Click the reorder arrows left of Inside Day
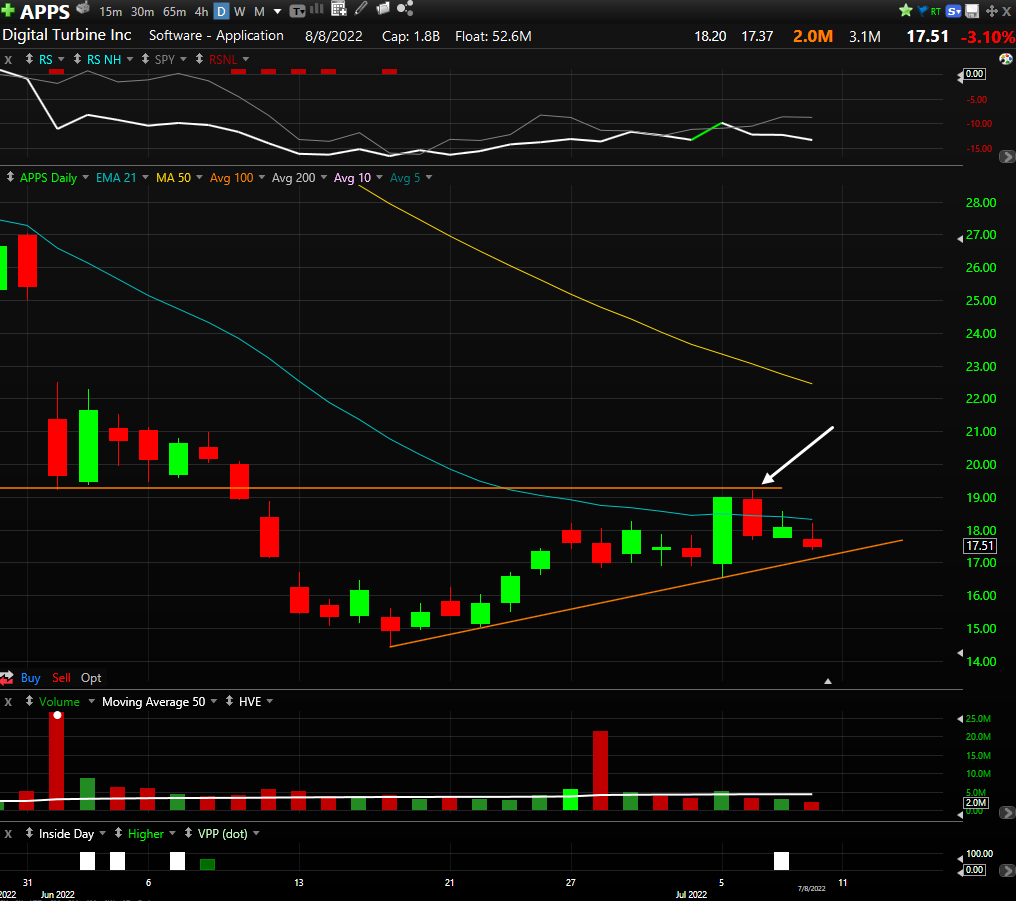The height and width of the screenshot is (901, 1016). point(29,833)
